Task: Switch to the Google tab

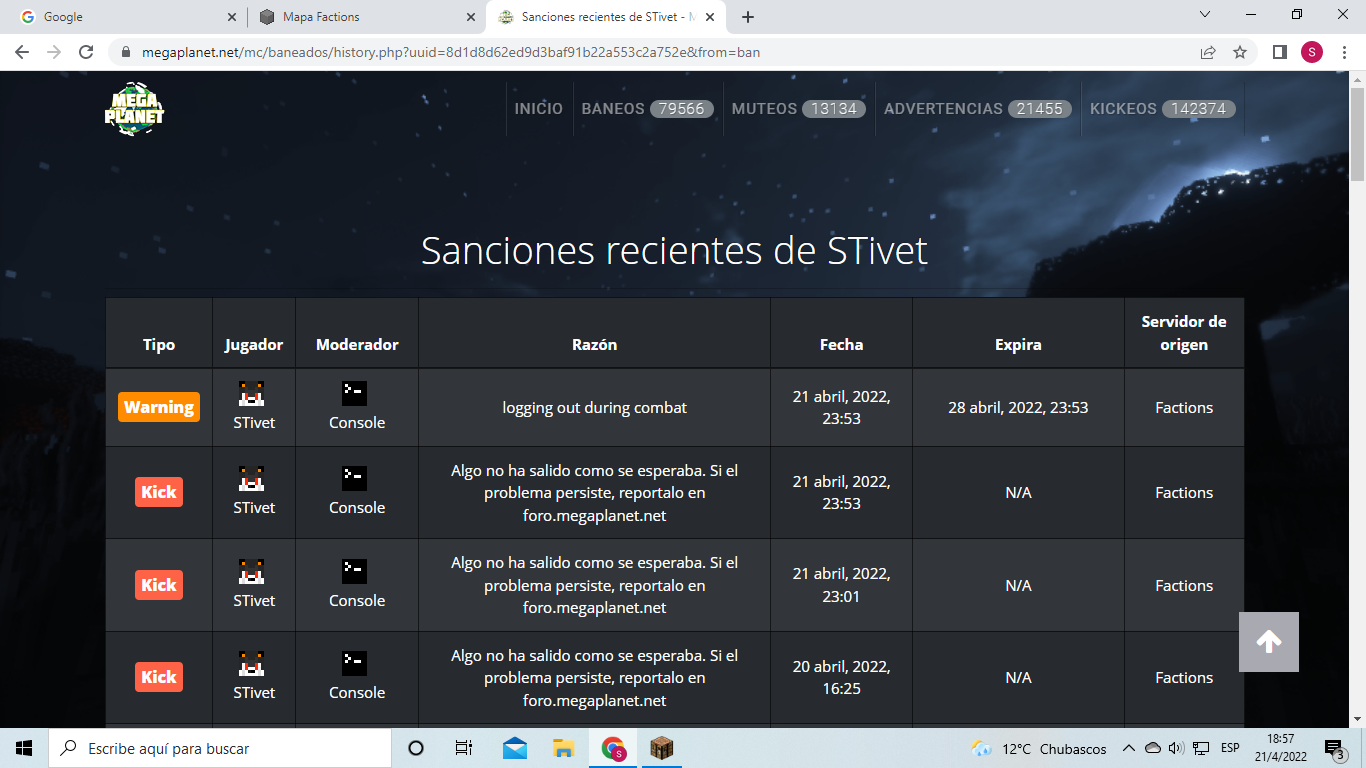Action: pyautogui.click(x=120, y=17)
